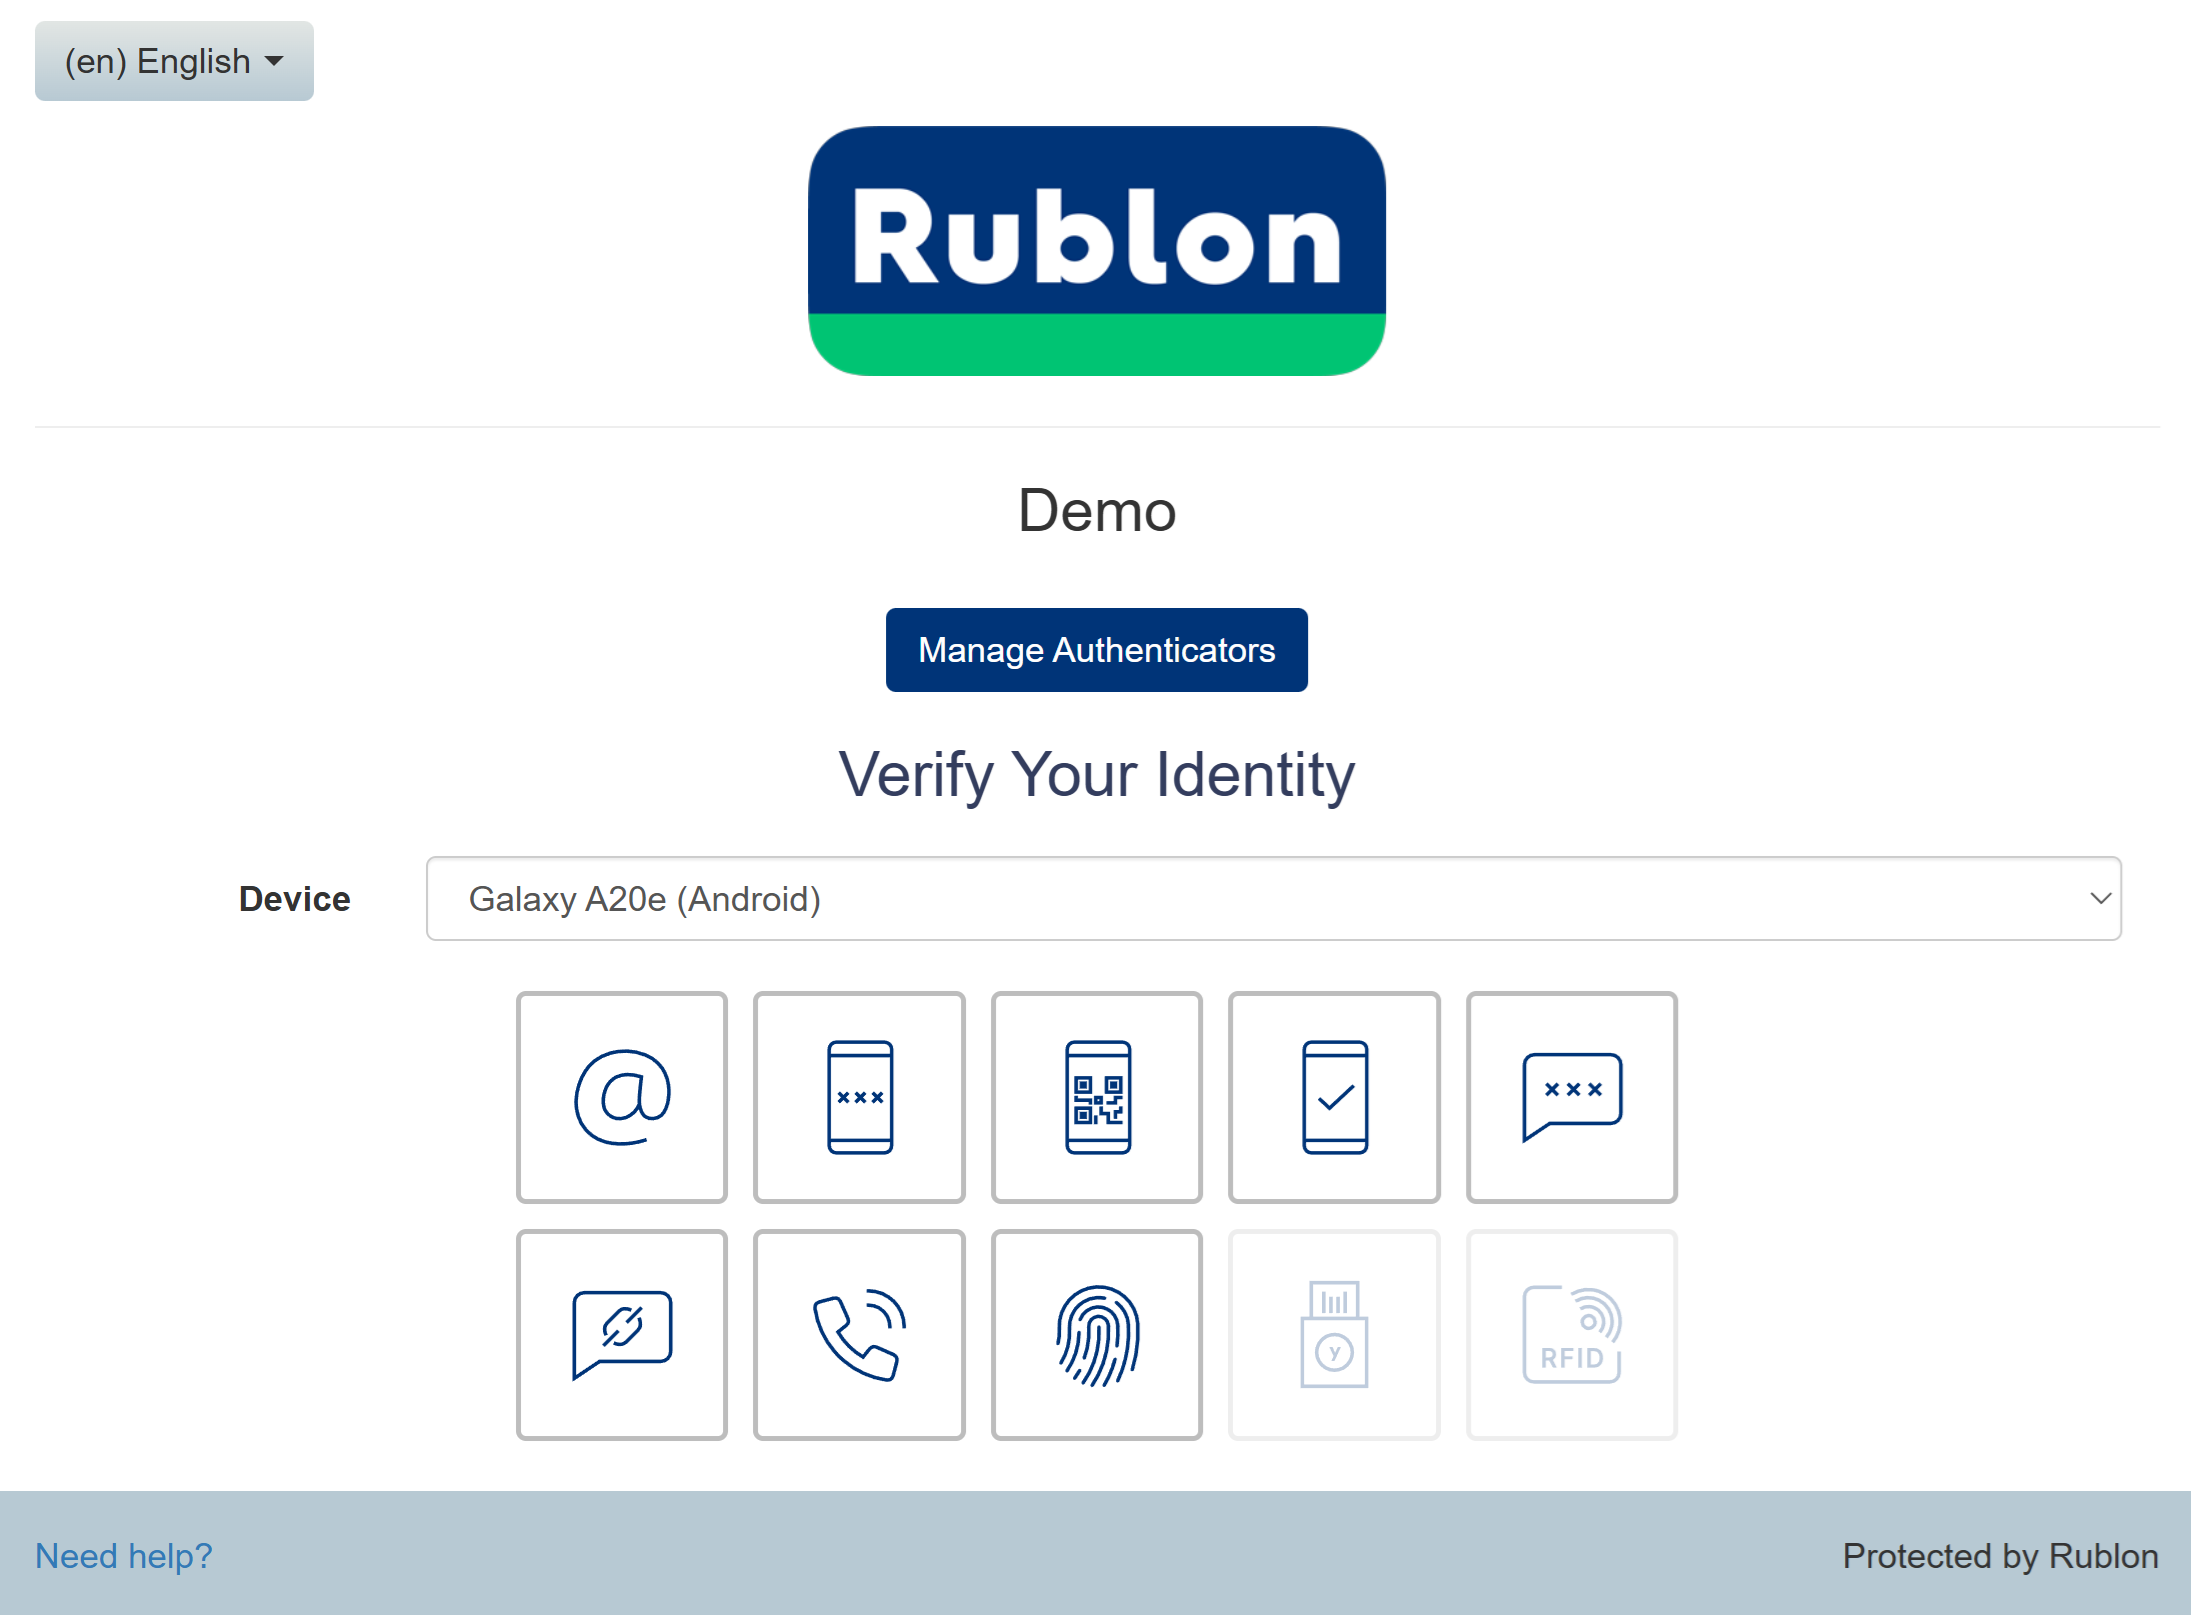Select the SMS Passcode speech bubble icon
Screen dimensions: 2191x1615
[1571, 1097]
